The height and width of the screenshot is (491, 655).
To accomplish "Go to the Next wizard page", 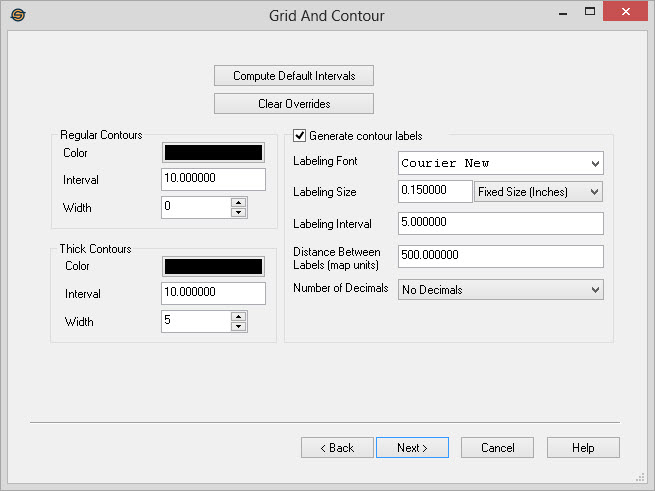I will (x=412, y=448).
